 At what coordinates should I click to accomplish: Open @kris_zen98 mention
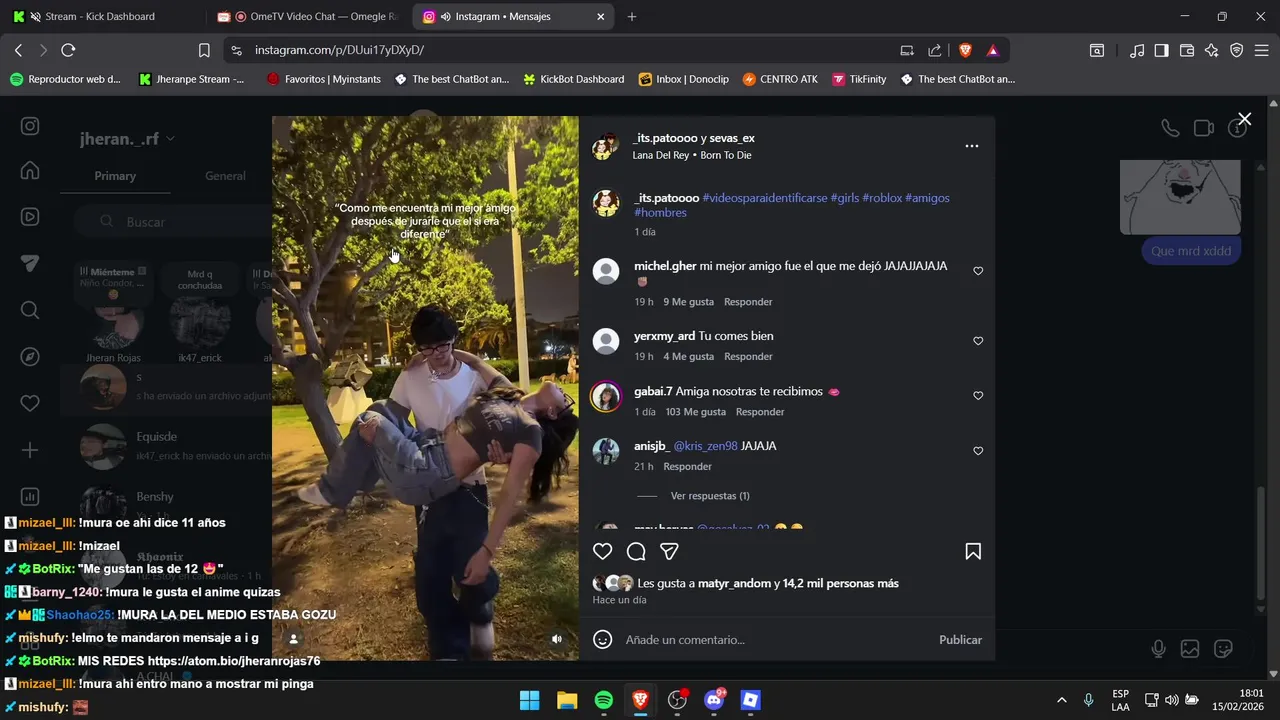click(x=705, y=446)
